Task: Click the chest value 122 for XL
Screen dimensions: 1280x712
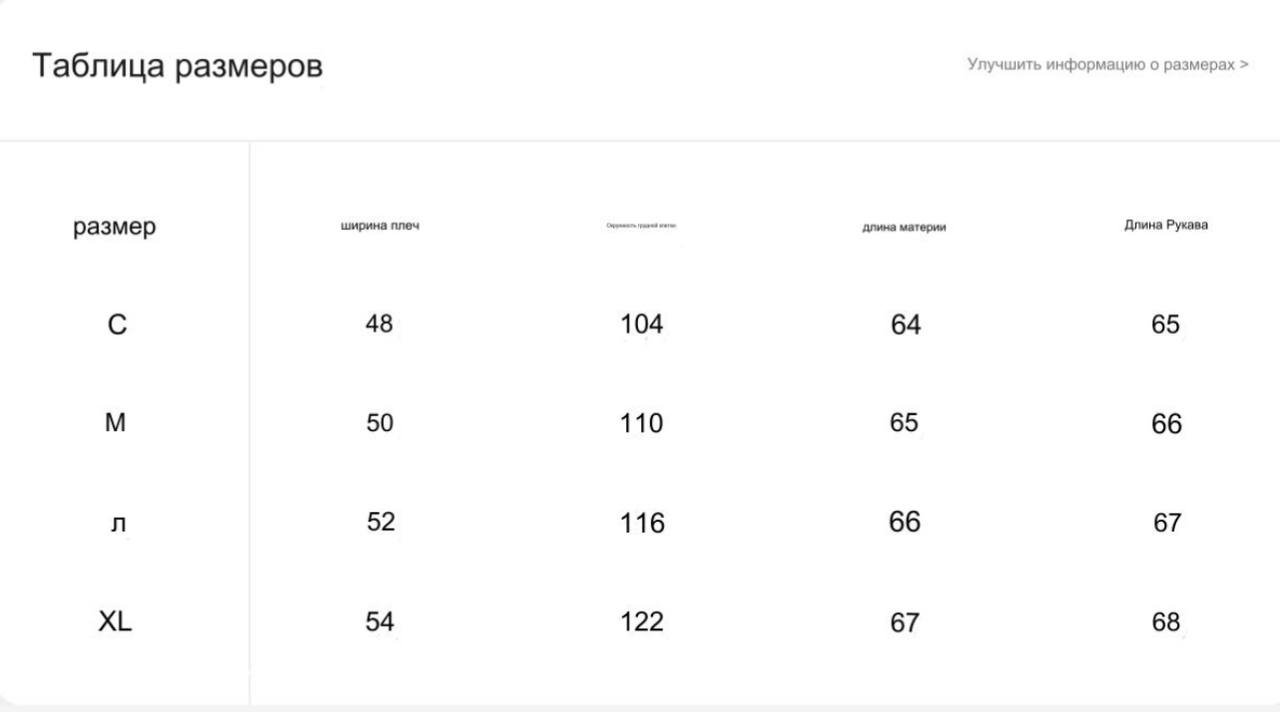Action: point(641,621)
